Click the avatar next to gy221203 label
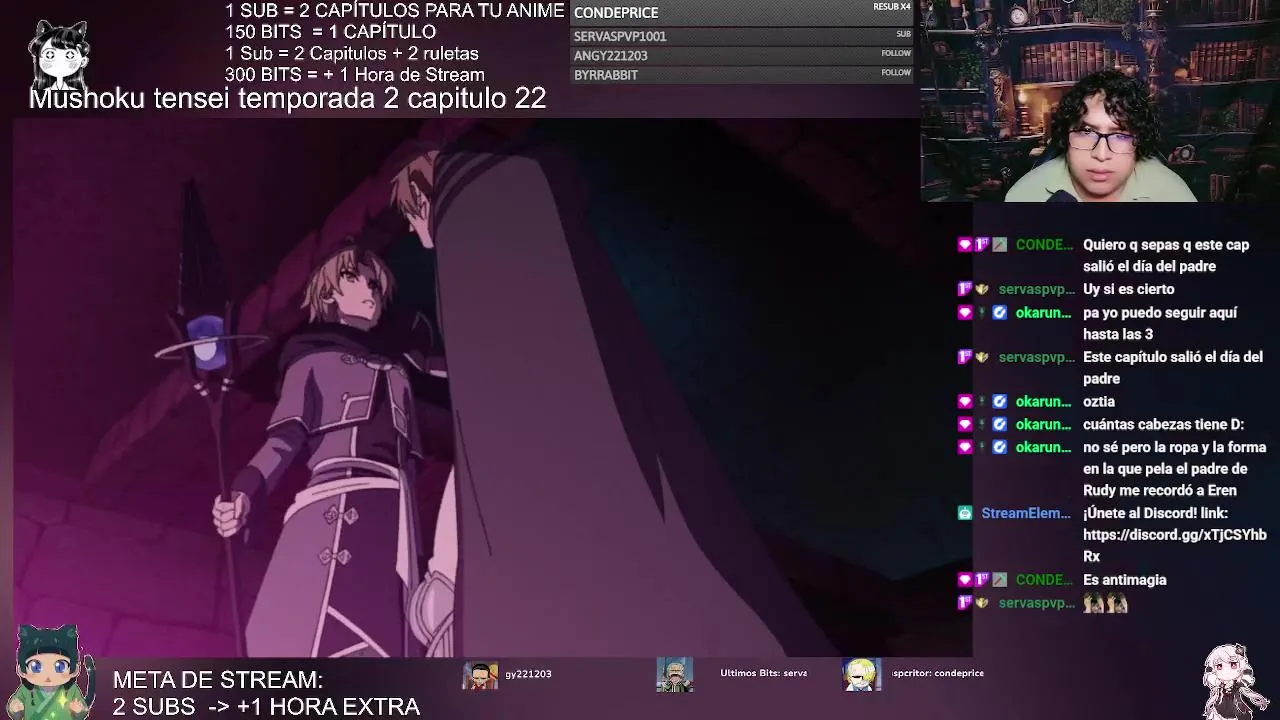The height and width of the screenshot is (720, 1280). click(x=480, y=676)
